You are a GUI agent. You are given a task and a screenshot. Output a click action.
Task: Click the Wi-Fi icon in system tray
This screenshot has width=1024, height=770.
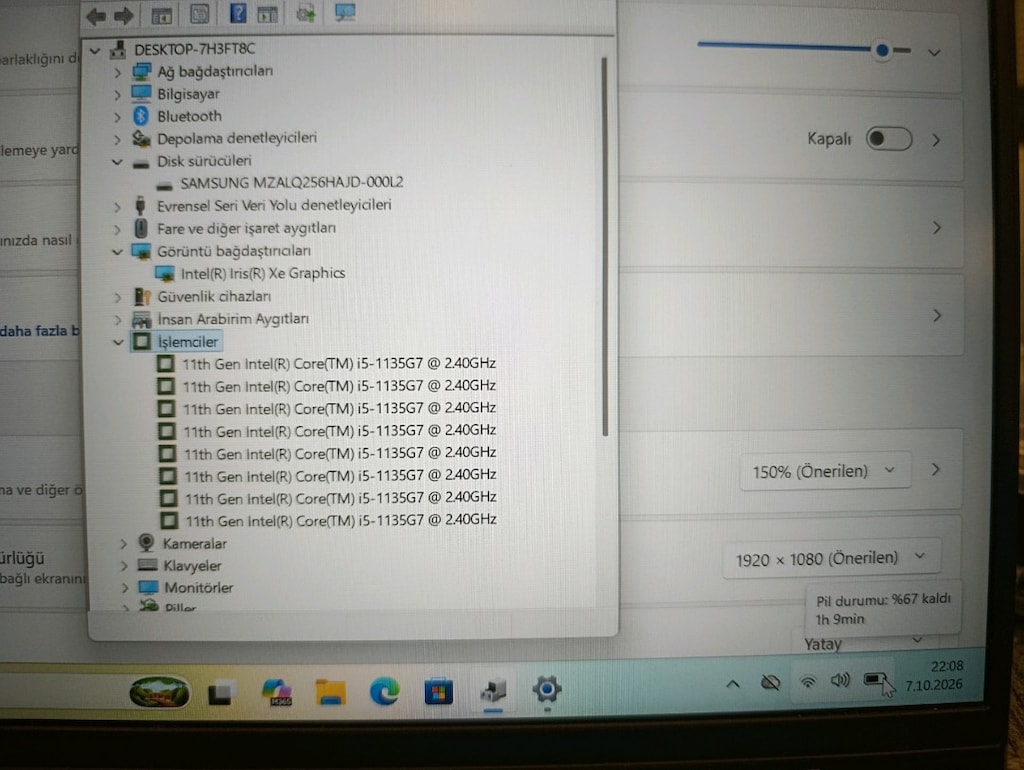[808, 682]
